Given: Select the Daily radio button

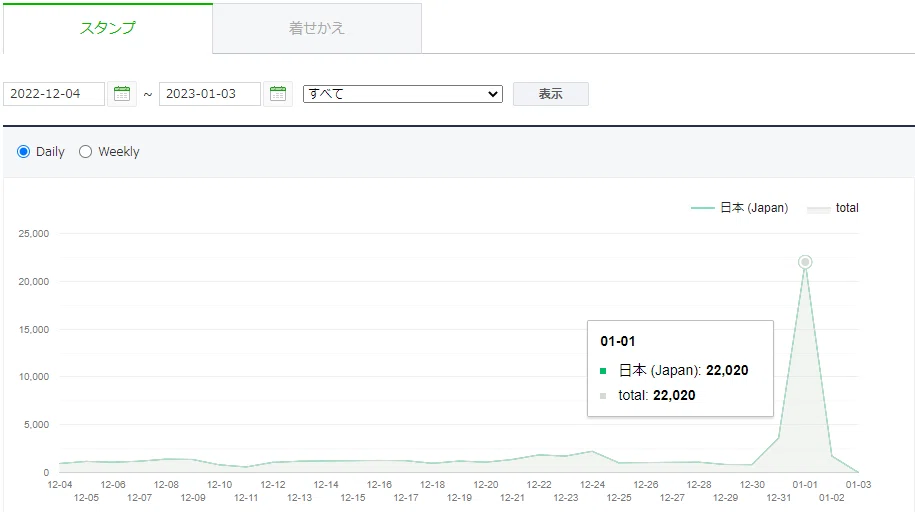Looking at the screenshot, I should pyautogui.click(x=23, y=152).
